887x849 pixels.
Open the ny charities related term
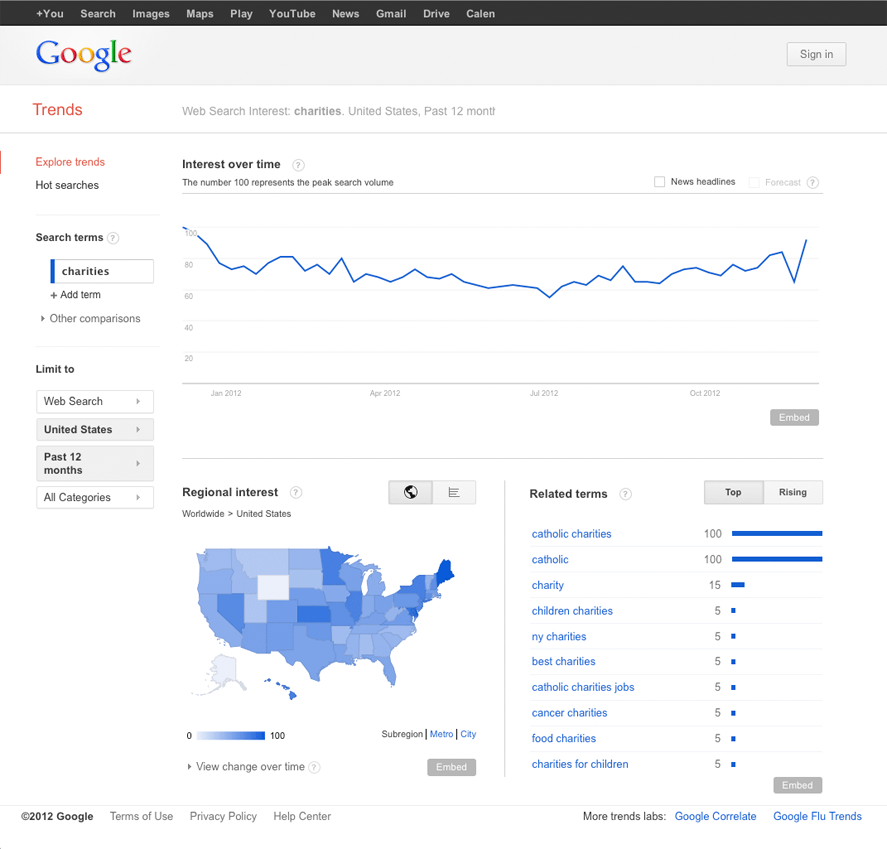[559, 637]
